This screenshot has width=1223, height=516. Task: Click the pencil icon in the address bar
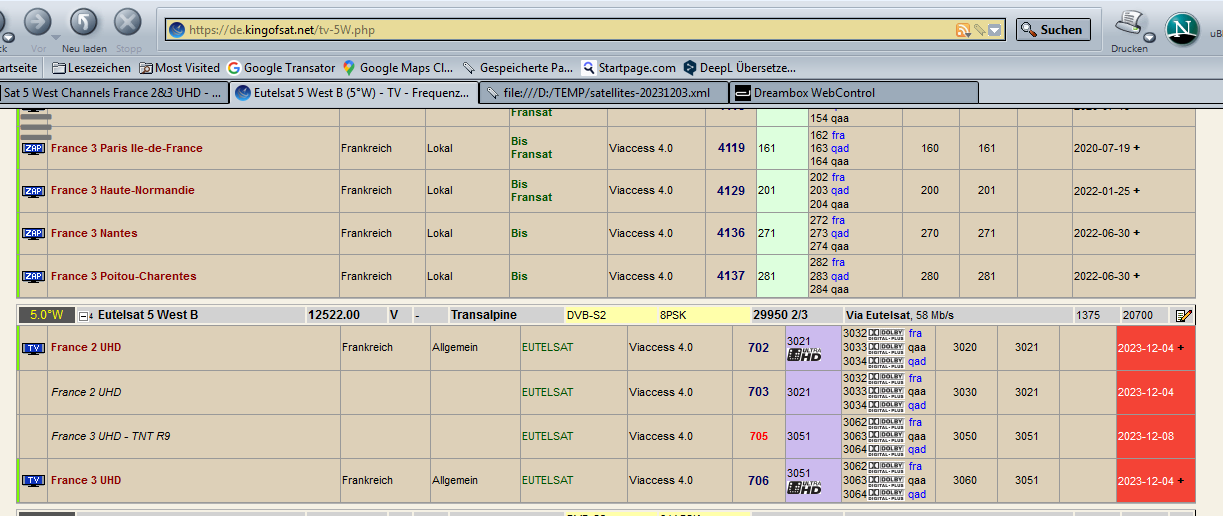pos(980,30)
